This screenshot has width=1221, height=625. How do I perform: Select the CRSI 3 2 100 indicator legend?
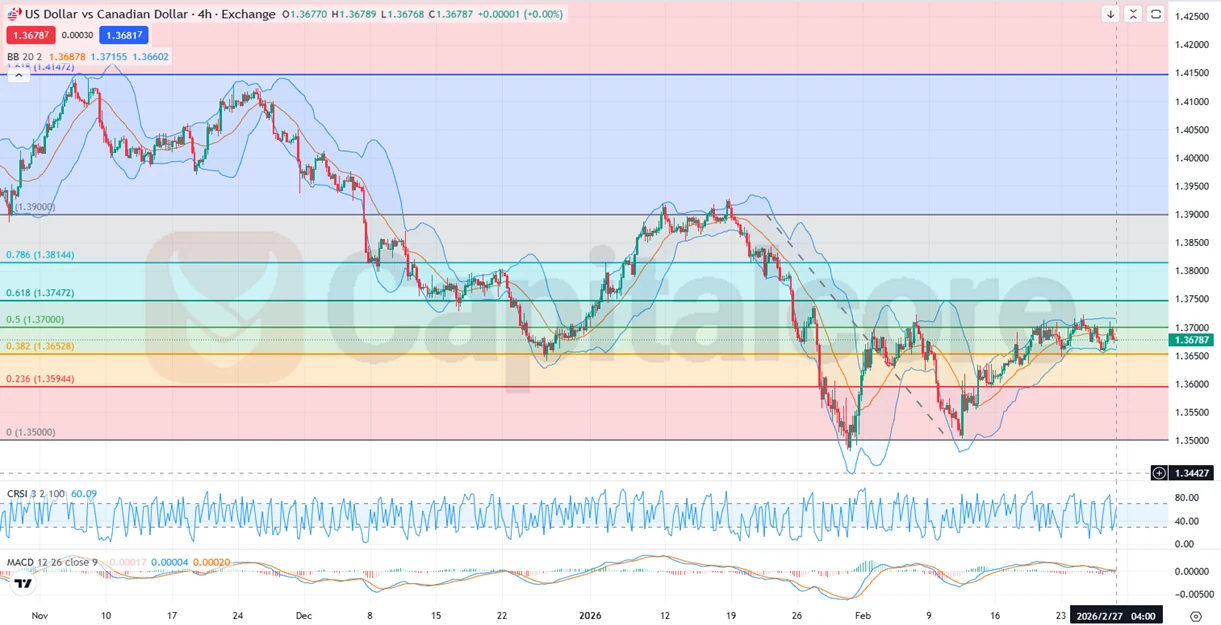[x=37, y=494]
